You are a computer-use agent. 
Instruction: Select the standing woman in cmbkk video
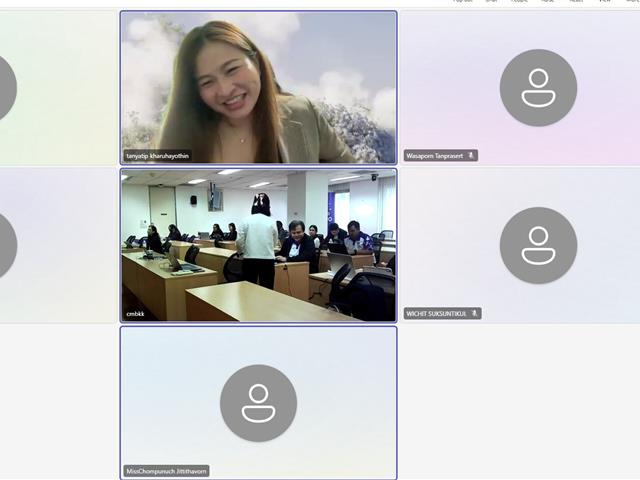(x=261, y=240)
